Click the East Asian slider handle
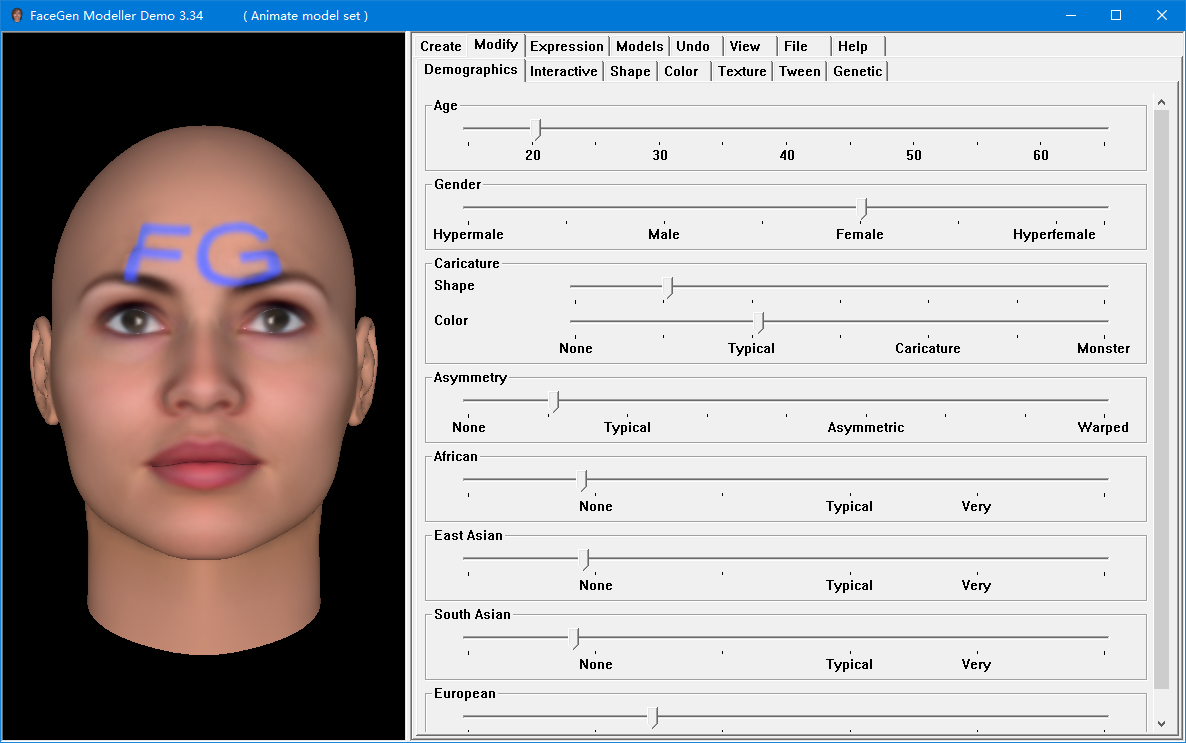The image size is (1186, 743). click(x=585, y=559)
